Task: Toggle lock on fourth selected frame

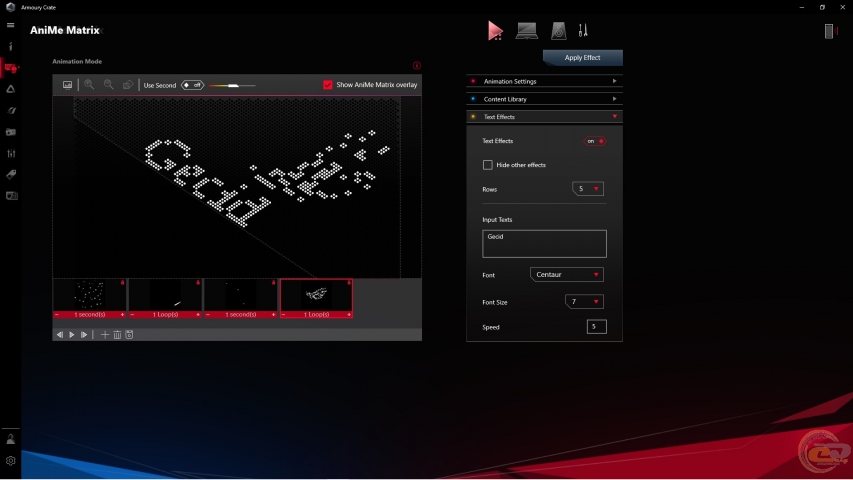Action: point(349,282)
